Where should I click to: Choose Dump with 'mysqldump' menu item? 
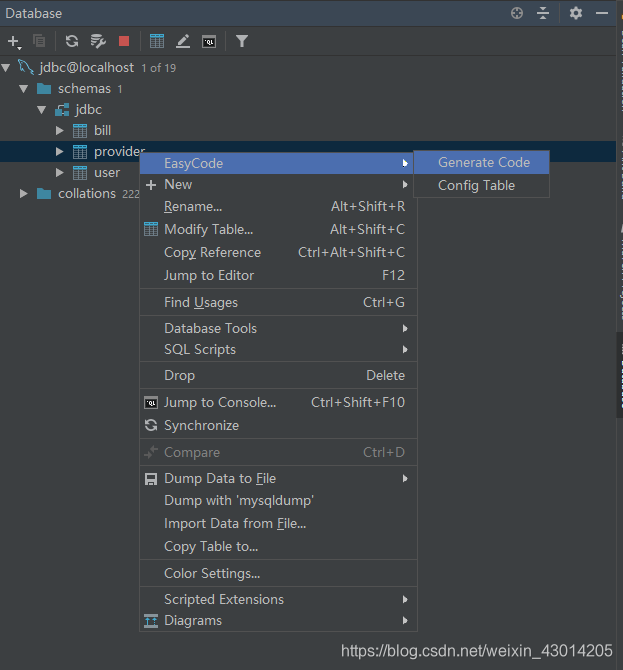tap(278, 500)
